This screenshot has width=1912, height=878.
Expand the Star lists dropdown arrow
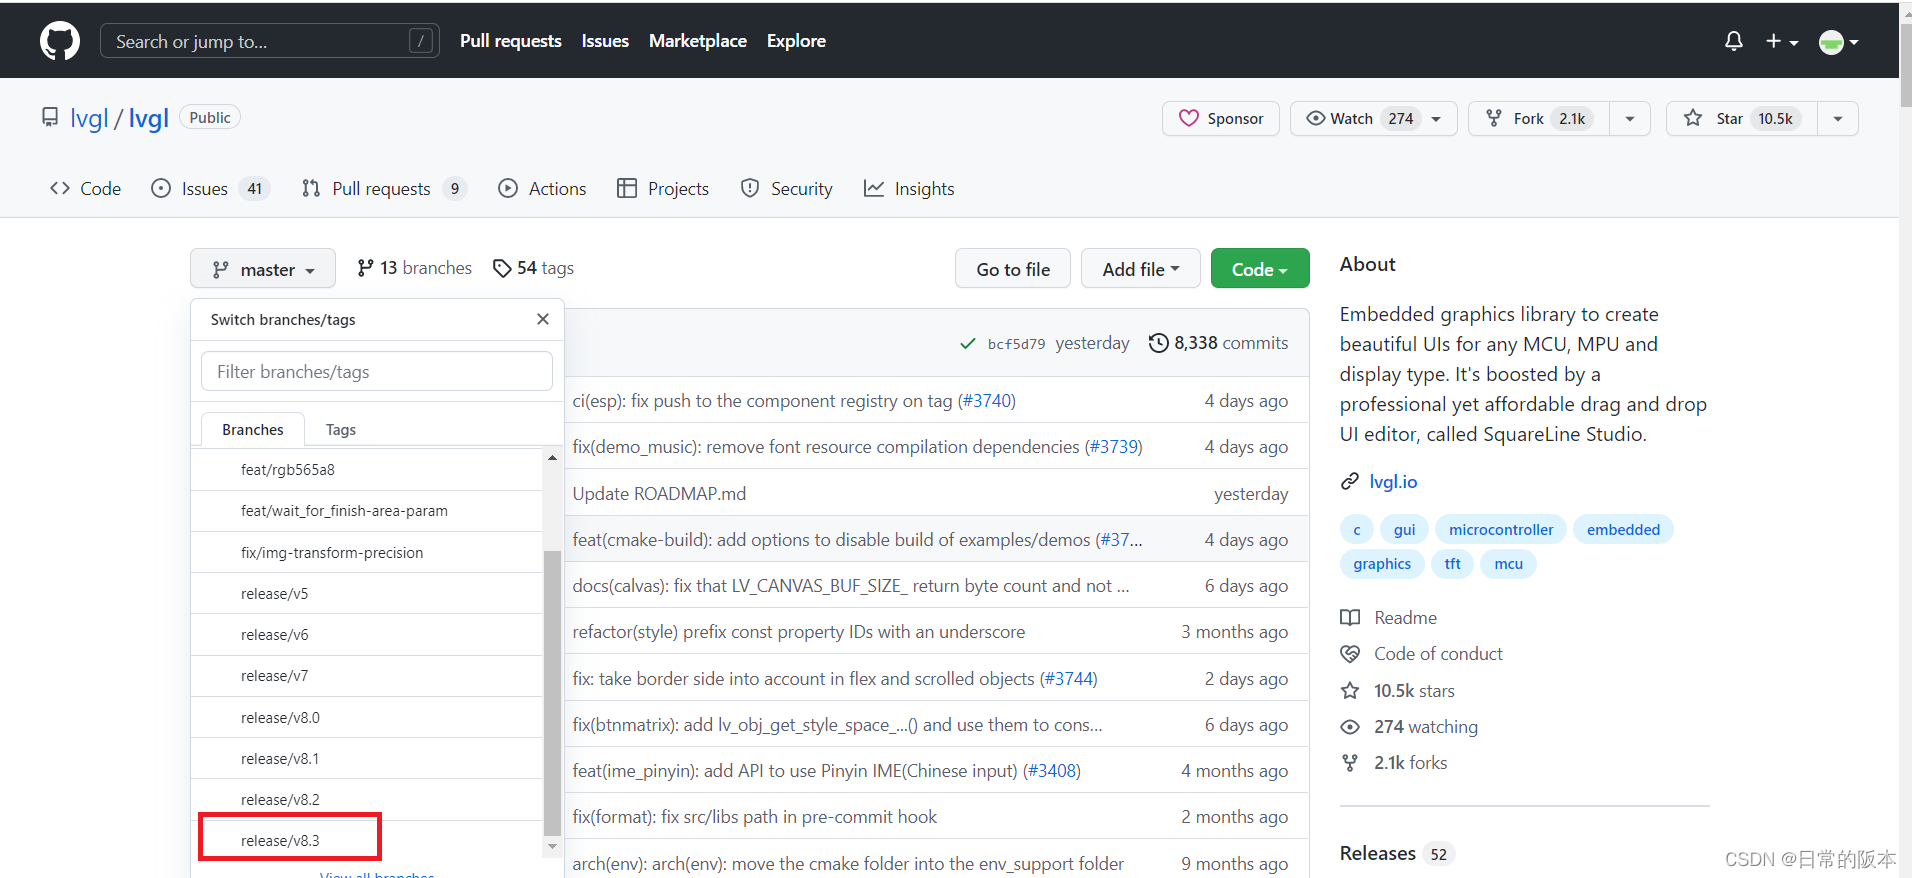pyautogui.click(x=1838, y=118)
